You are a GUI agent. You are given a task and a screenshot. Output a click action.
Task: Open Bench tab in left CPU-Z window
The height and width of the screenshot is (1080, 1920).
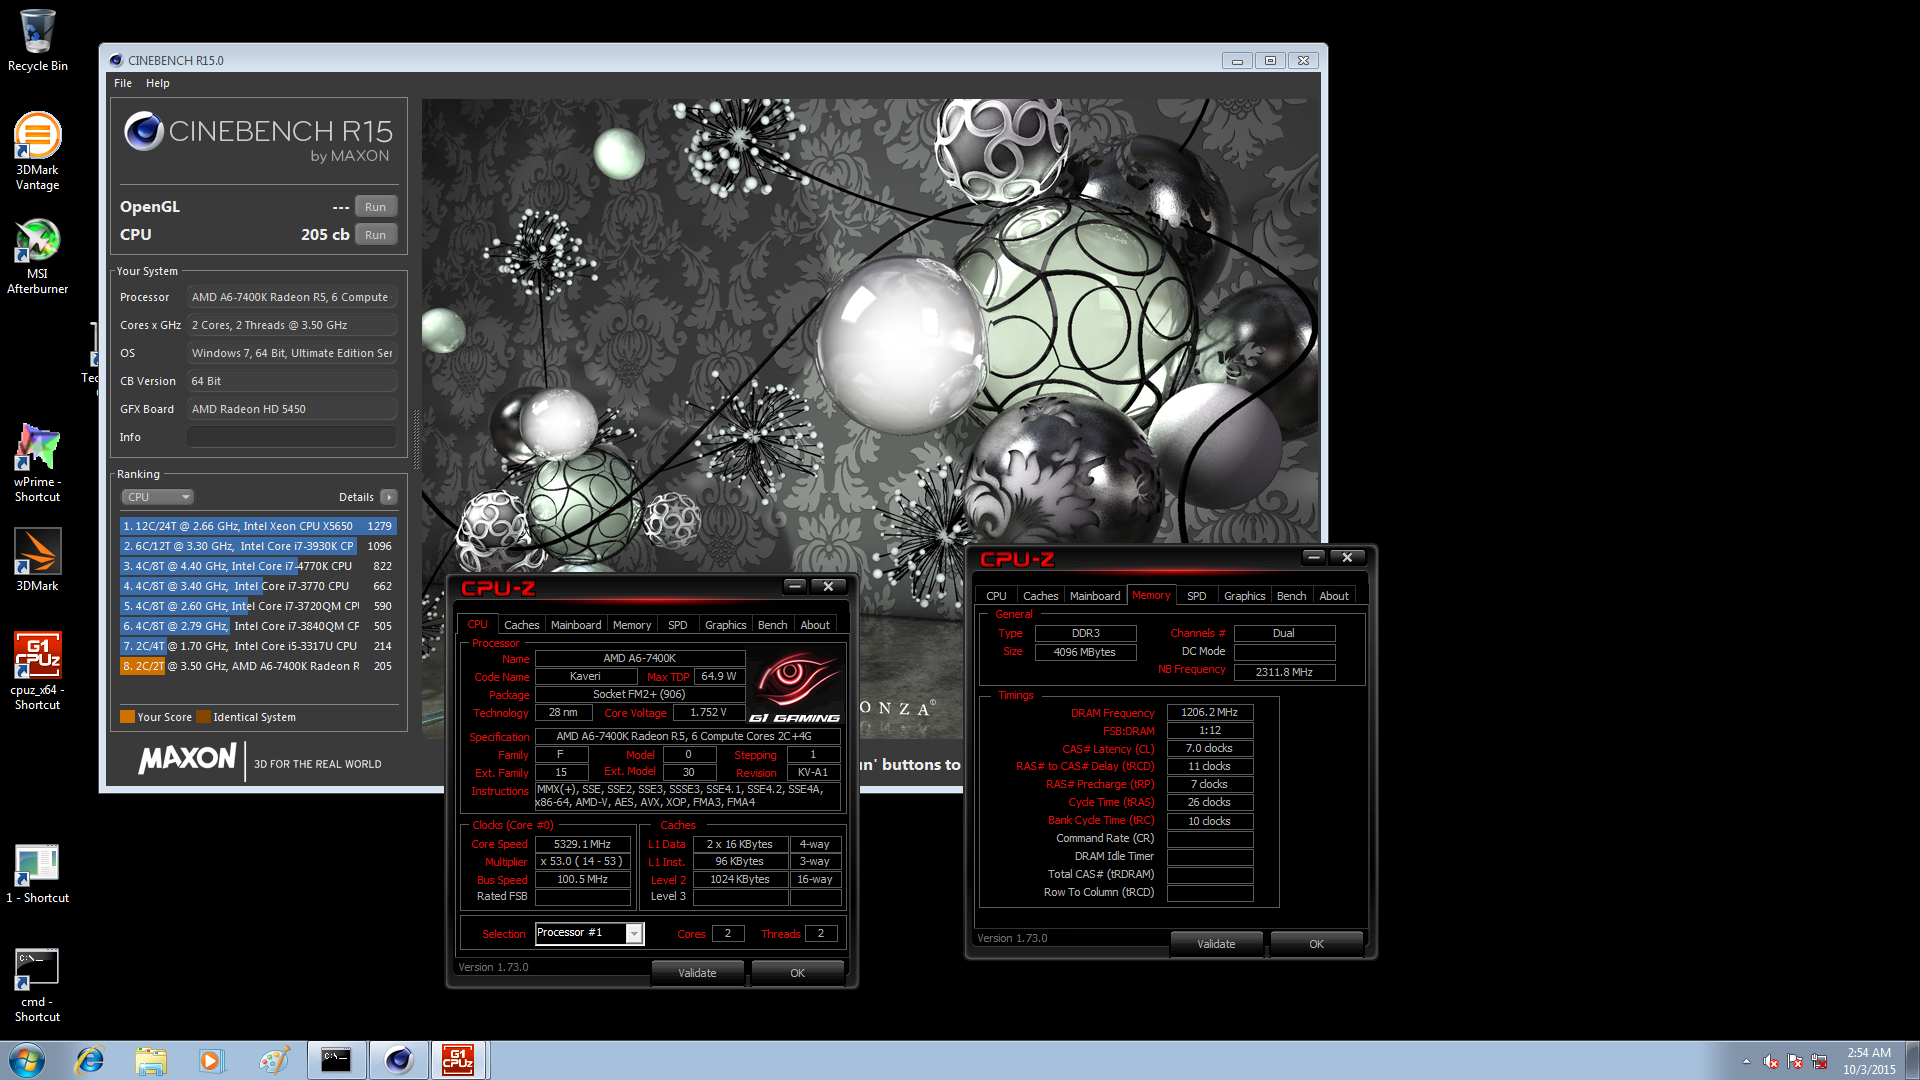pos(772,625)
